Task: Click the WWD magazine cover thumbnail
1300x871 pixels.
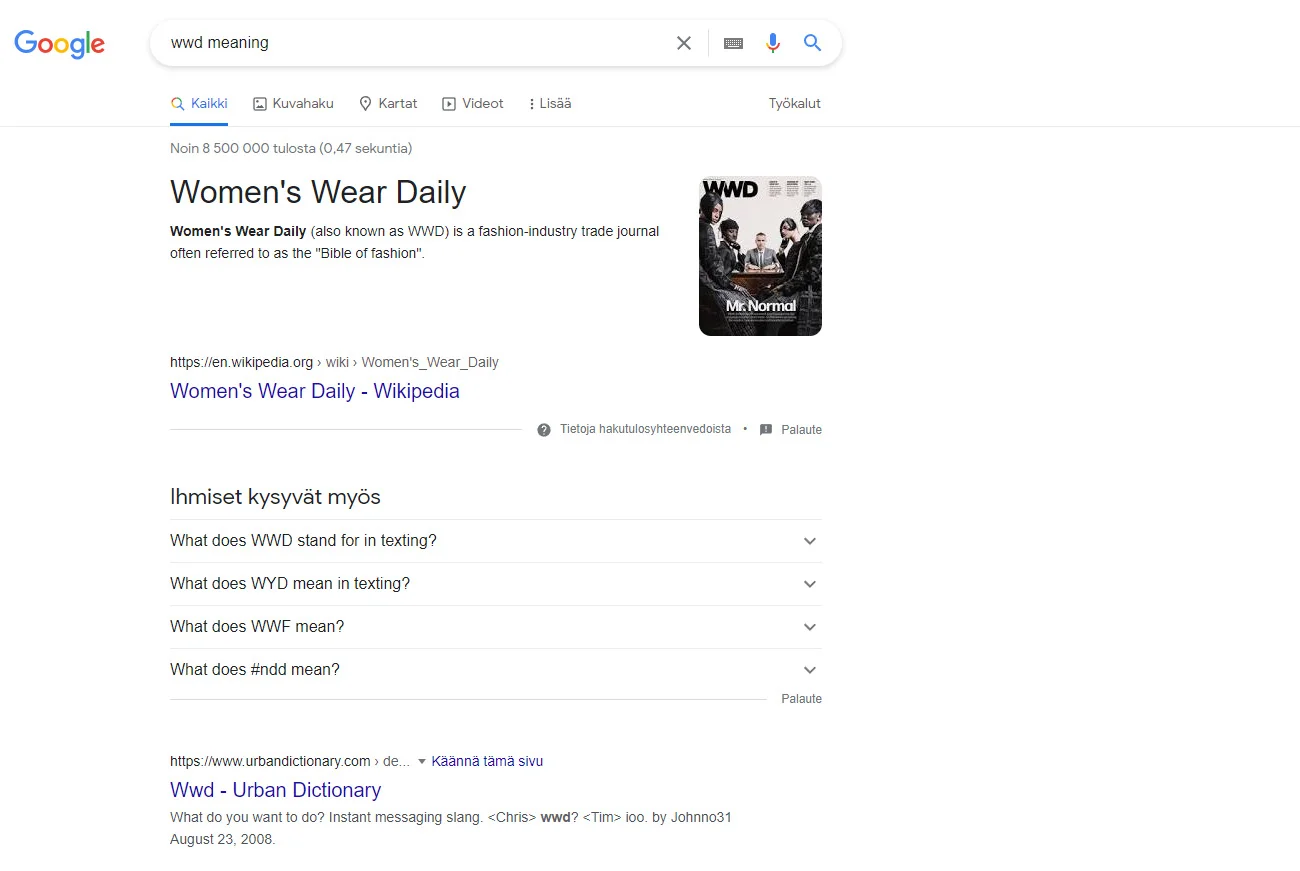Action: click(x=760, y=256)
